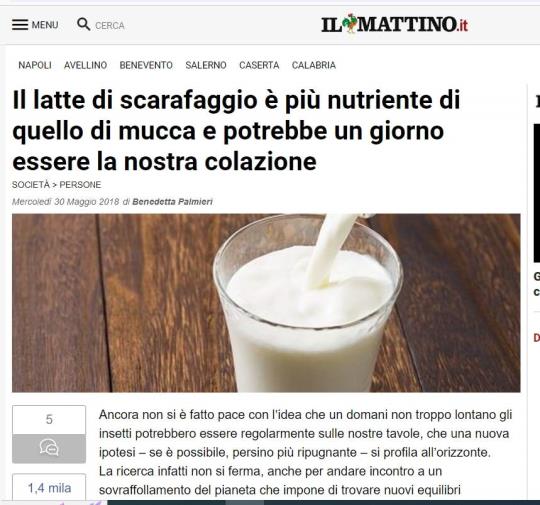540x505 pixels.
Task: Click the comments speech bubble icon
Action: tap(49, 448)
